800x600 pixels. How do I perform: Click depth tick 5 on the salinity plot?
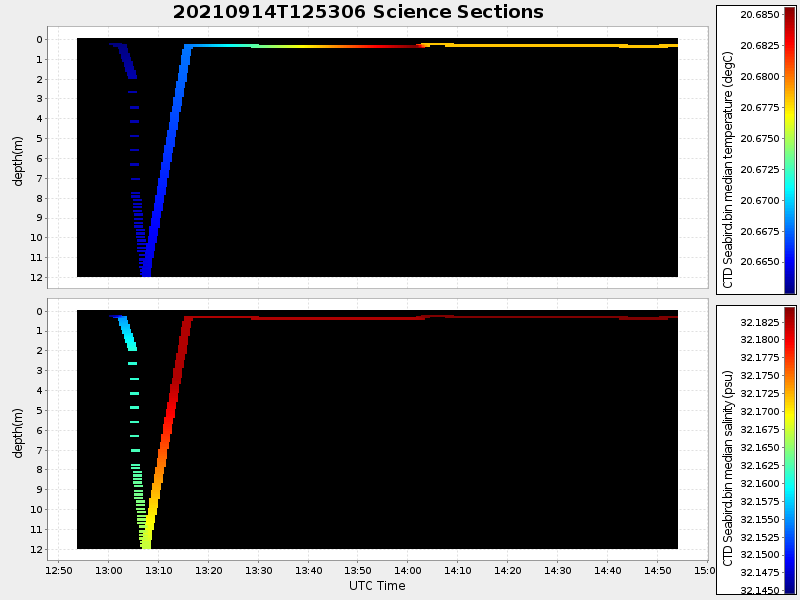[x=39, y=411]
